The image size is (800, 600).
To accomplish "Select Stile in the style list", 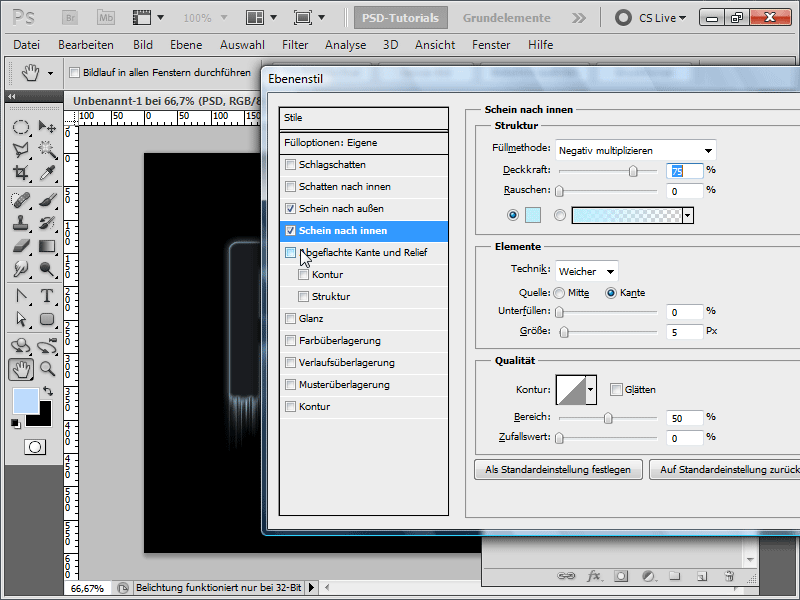I will 364,118.
